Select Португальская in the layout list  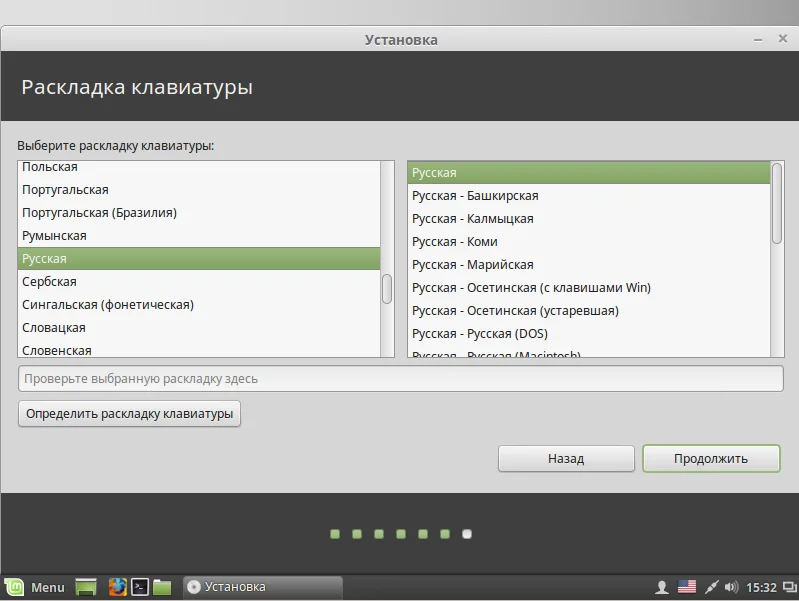point(199,190)
